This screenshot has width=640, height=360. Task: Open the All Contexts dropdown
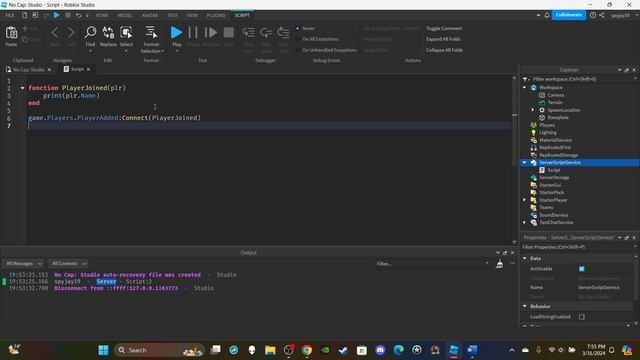[68, 264]
